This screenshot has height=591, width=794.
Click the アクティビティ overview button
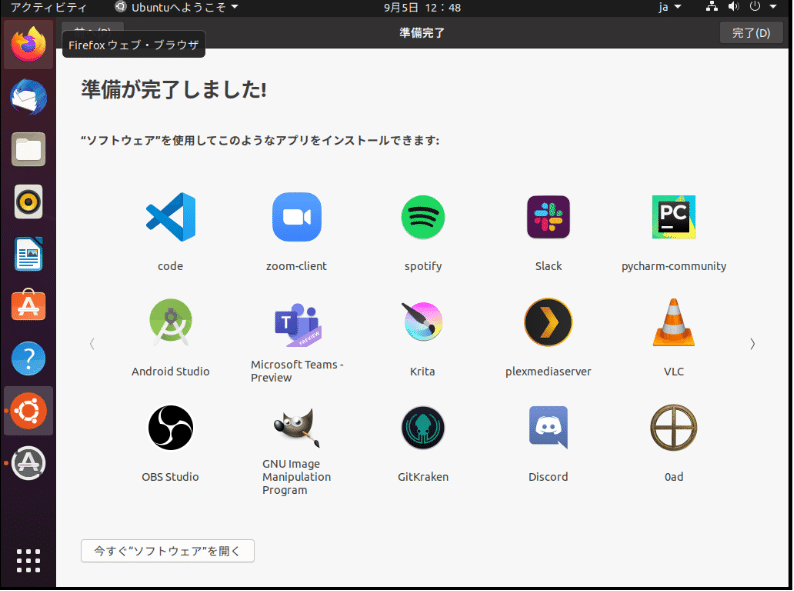(x=48, y=7)
